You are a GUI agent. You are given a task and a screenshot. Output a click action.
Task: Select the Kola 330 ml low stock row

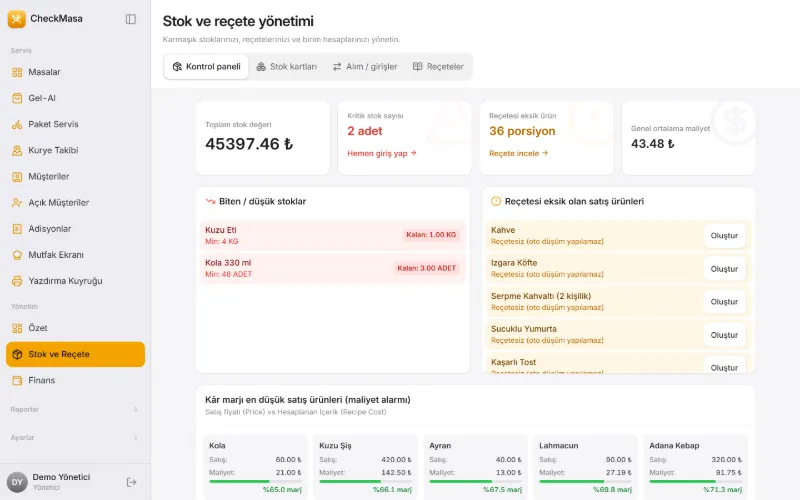[333, 268]
